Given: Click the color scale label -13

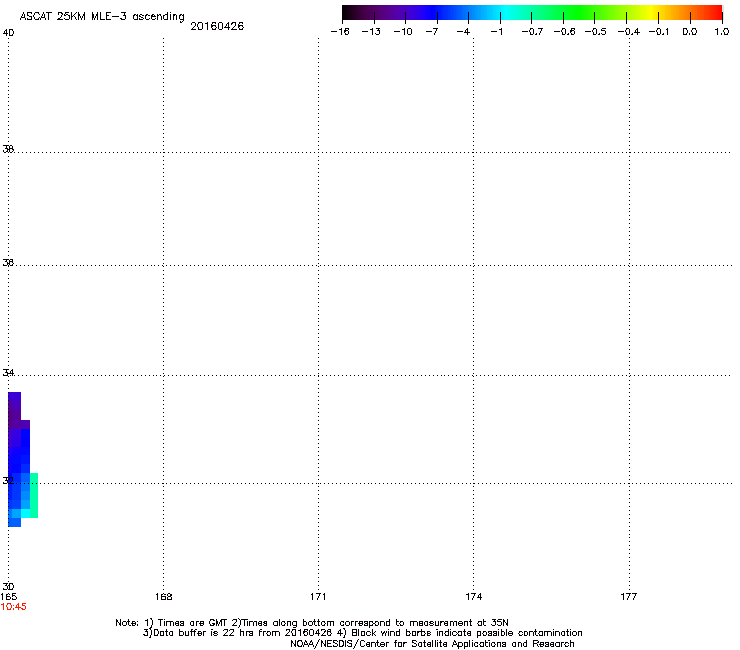Looking at the screenshot, I should point(371,32).
